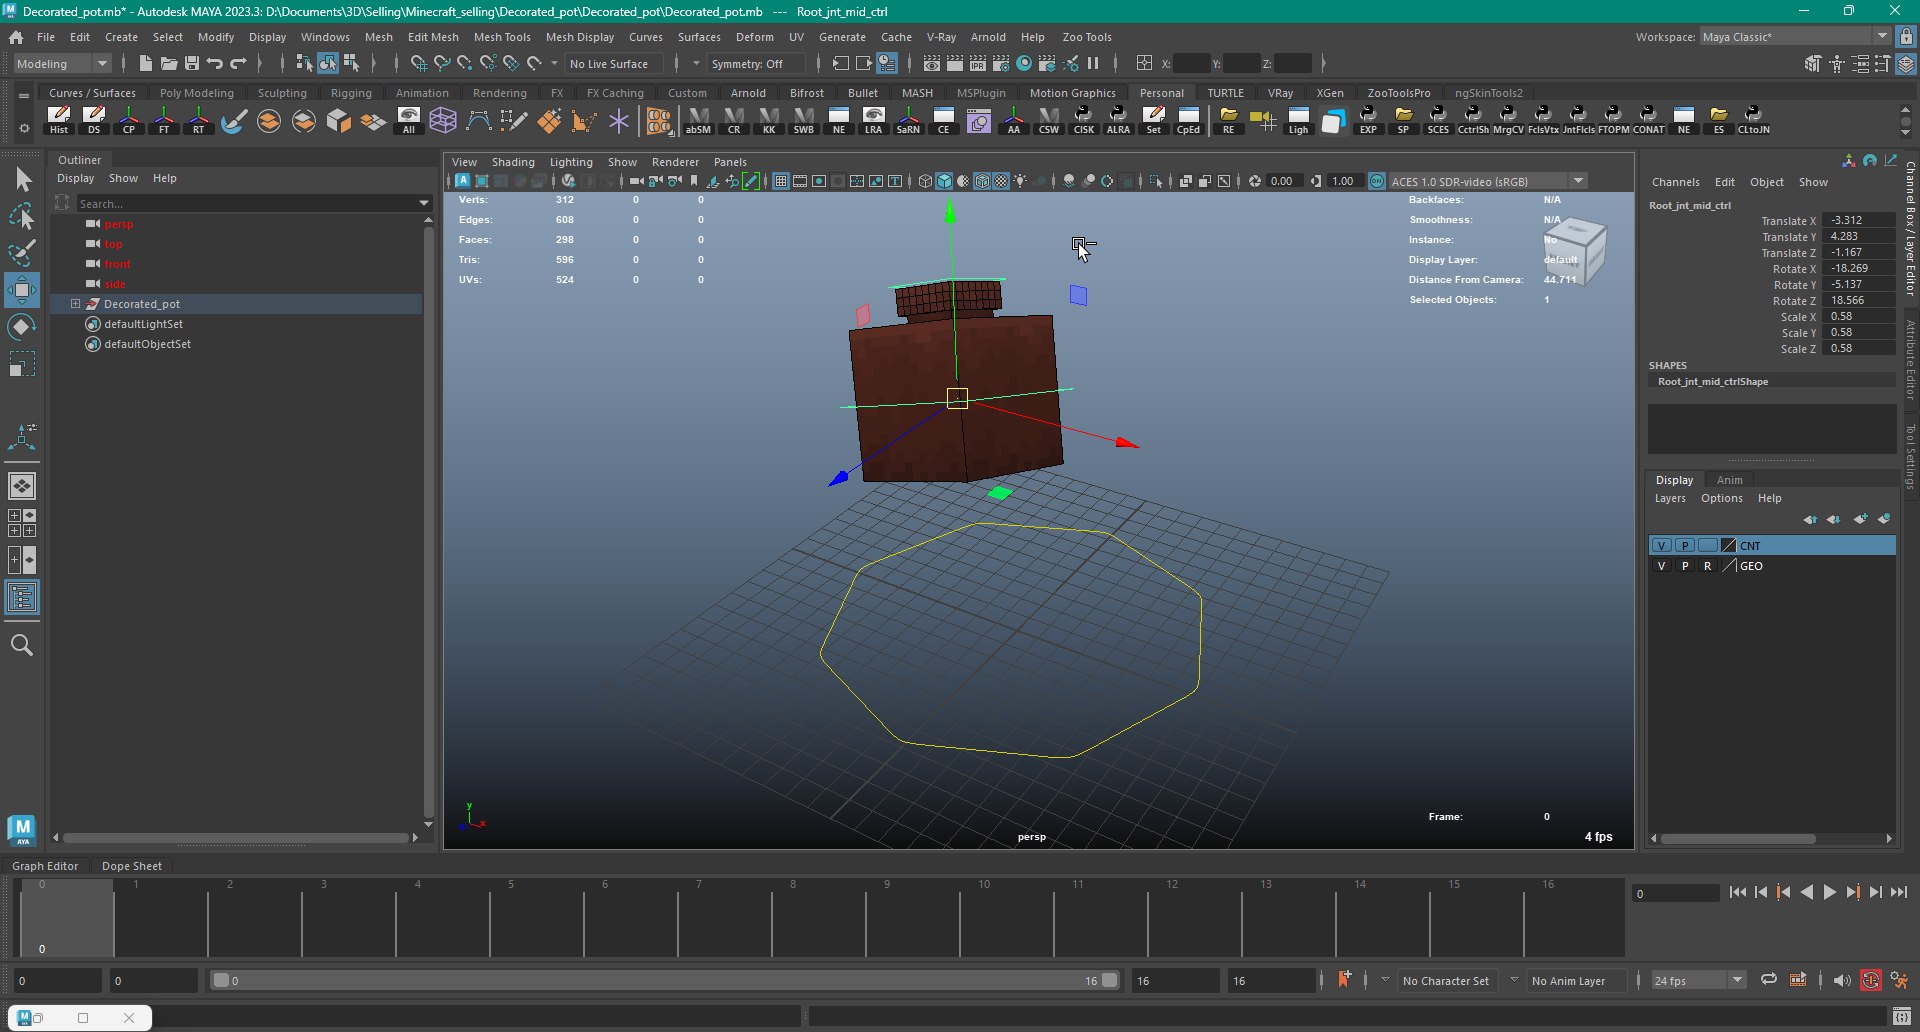
Task: Activate the Lasso select tool
Action: click(x=22, y=216)
